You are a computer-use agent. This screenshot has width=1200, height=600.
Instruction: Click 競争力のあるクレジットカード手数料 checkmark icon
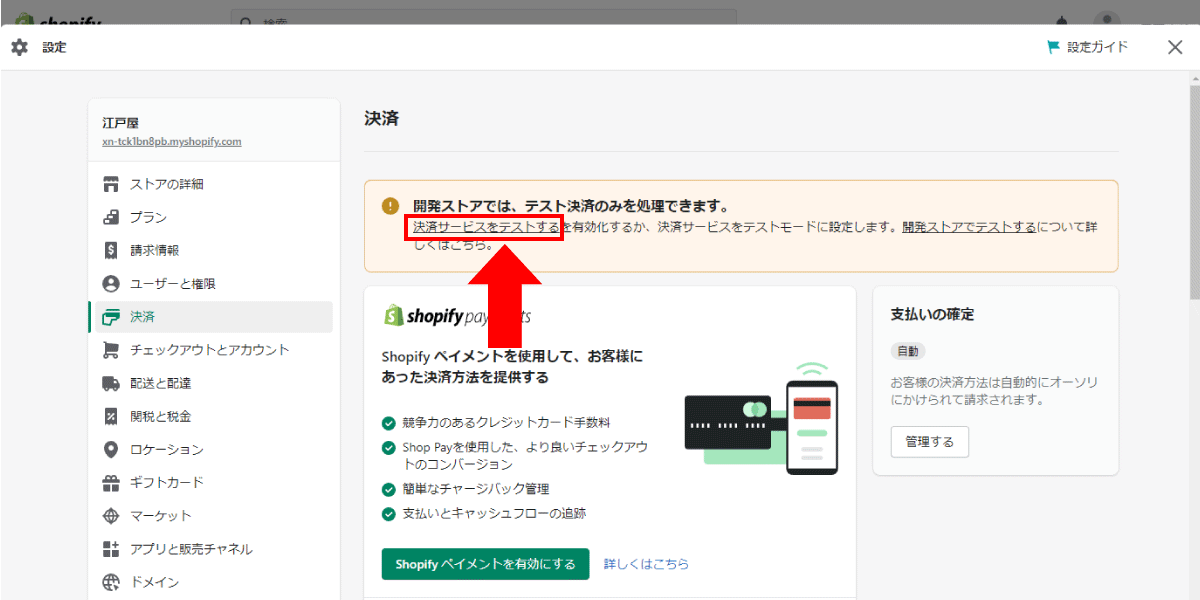pos(389,423)
